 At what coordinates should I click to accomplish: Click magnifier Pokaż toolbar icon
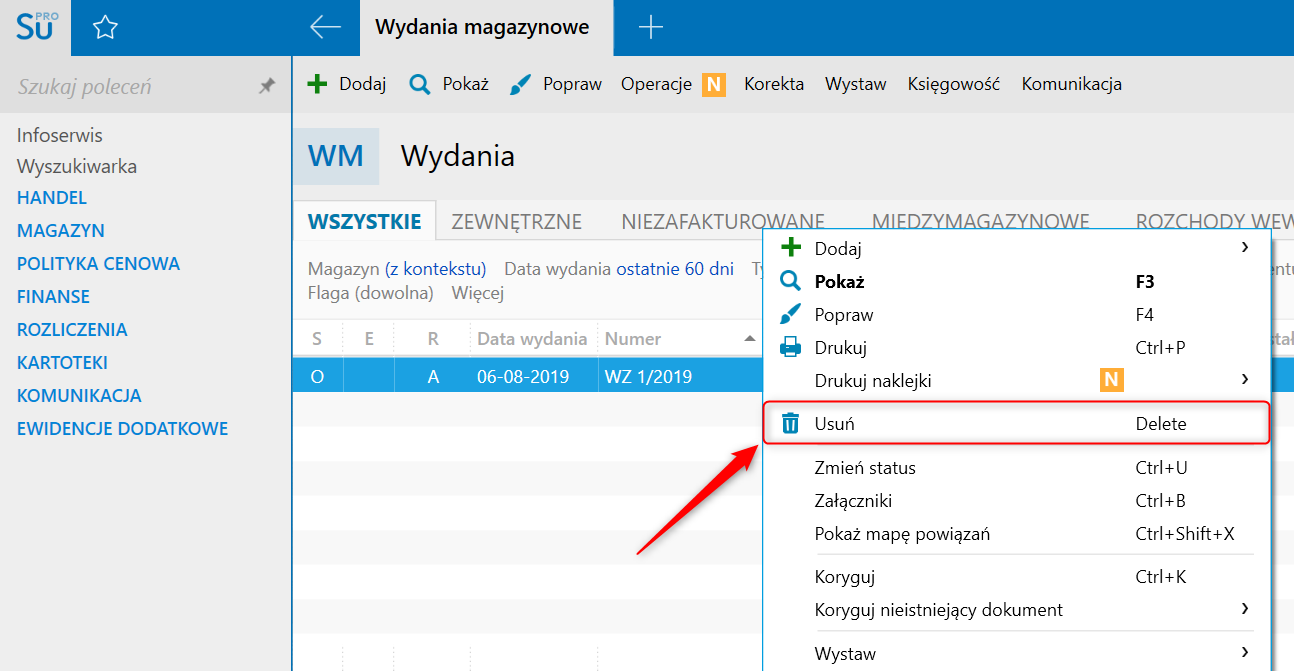click(x=420, y=84)
